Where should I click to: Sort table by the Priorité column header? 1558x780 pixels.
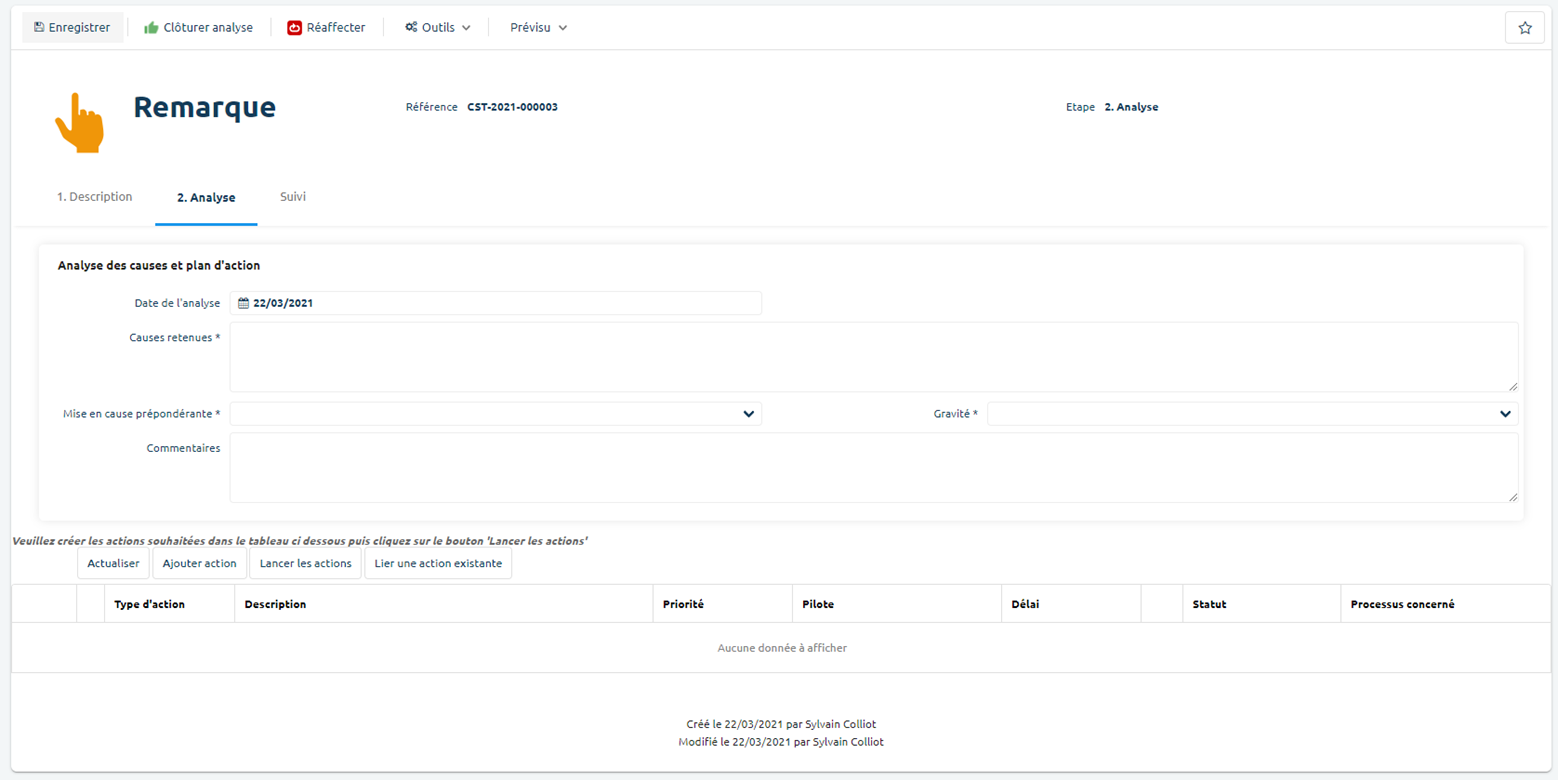pos(683,604)
